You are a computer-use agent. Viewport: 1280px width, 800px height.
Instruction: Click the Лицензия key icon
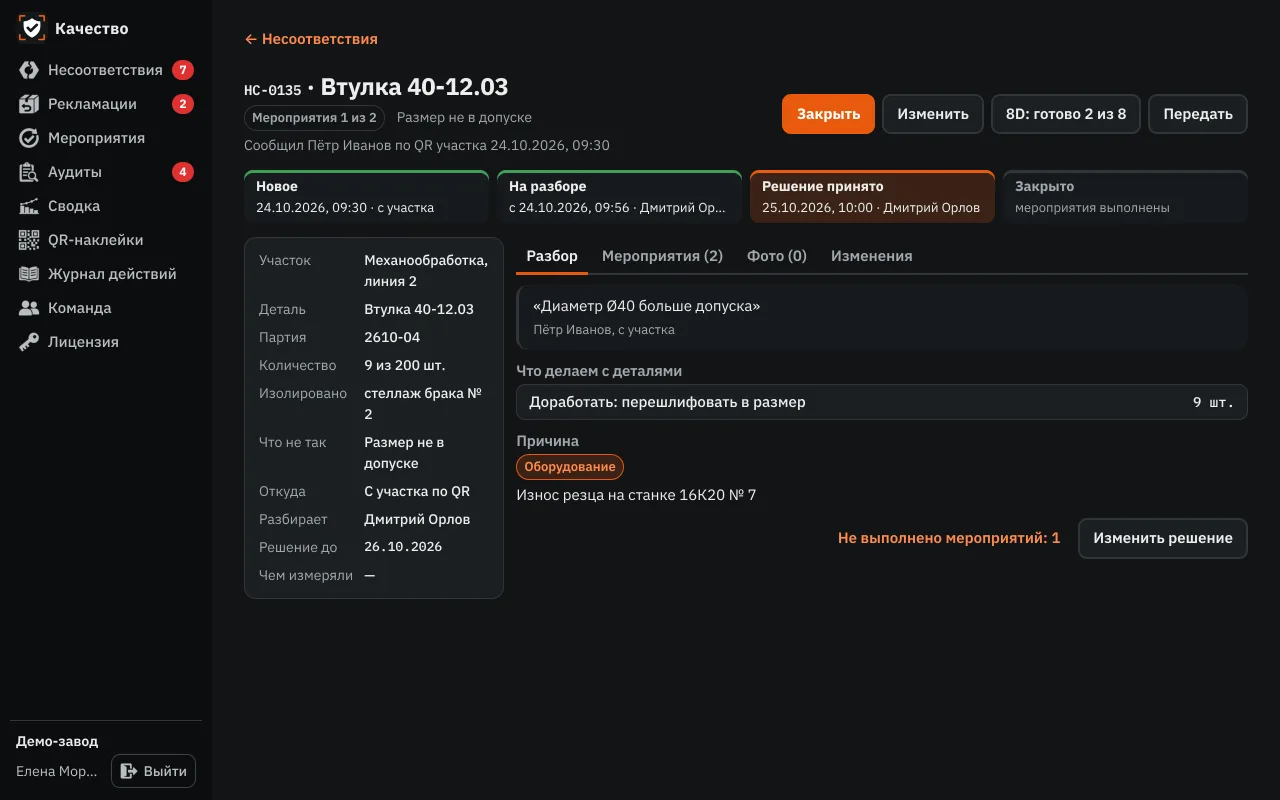(29, 342)
